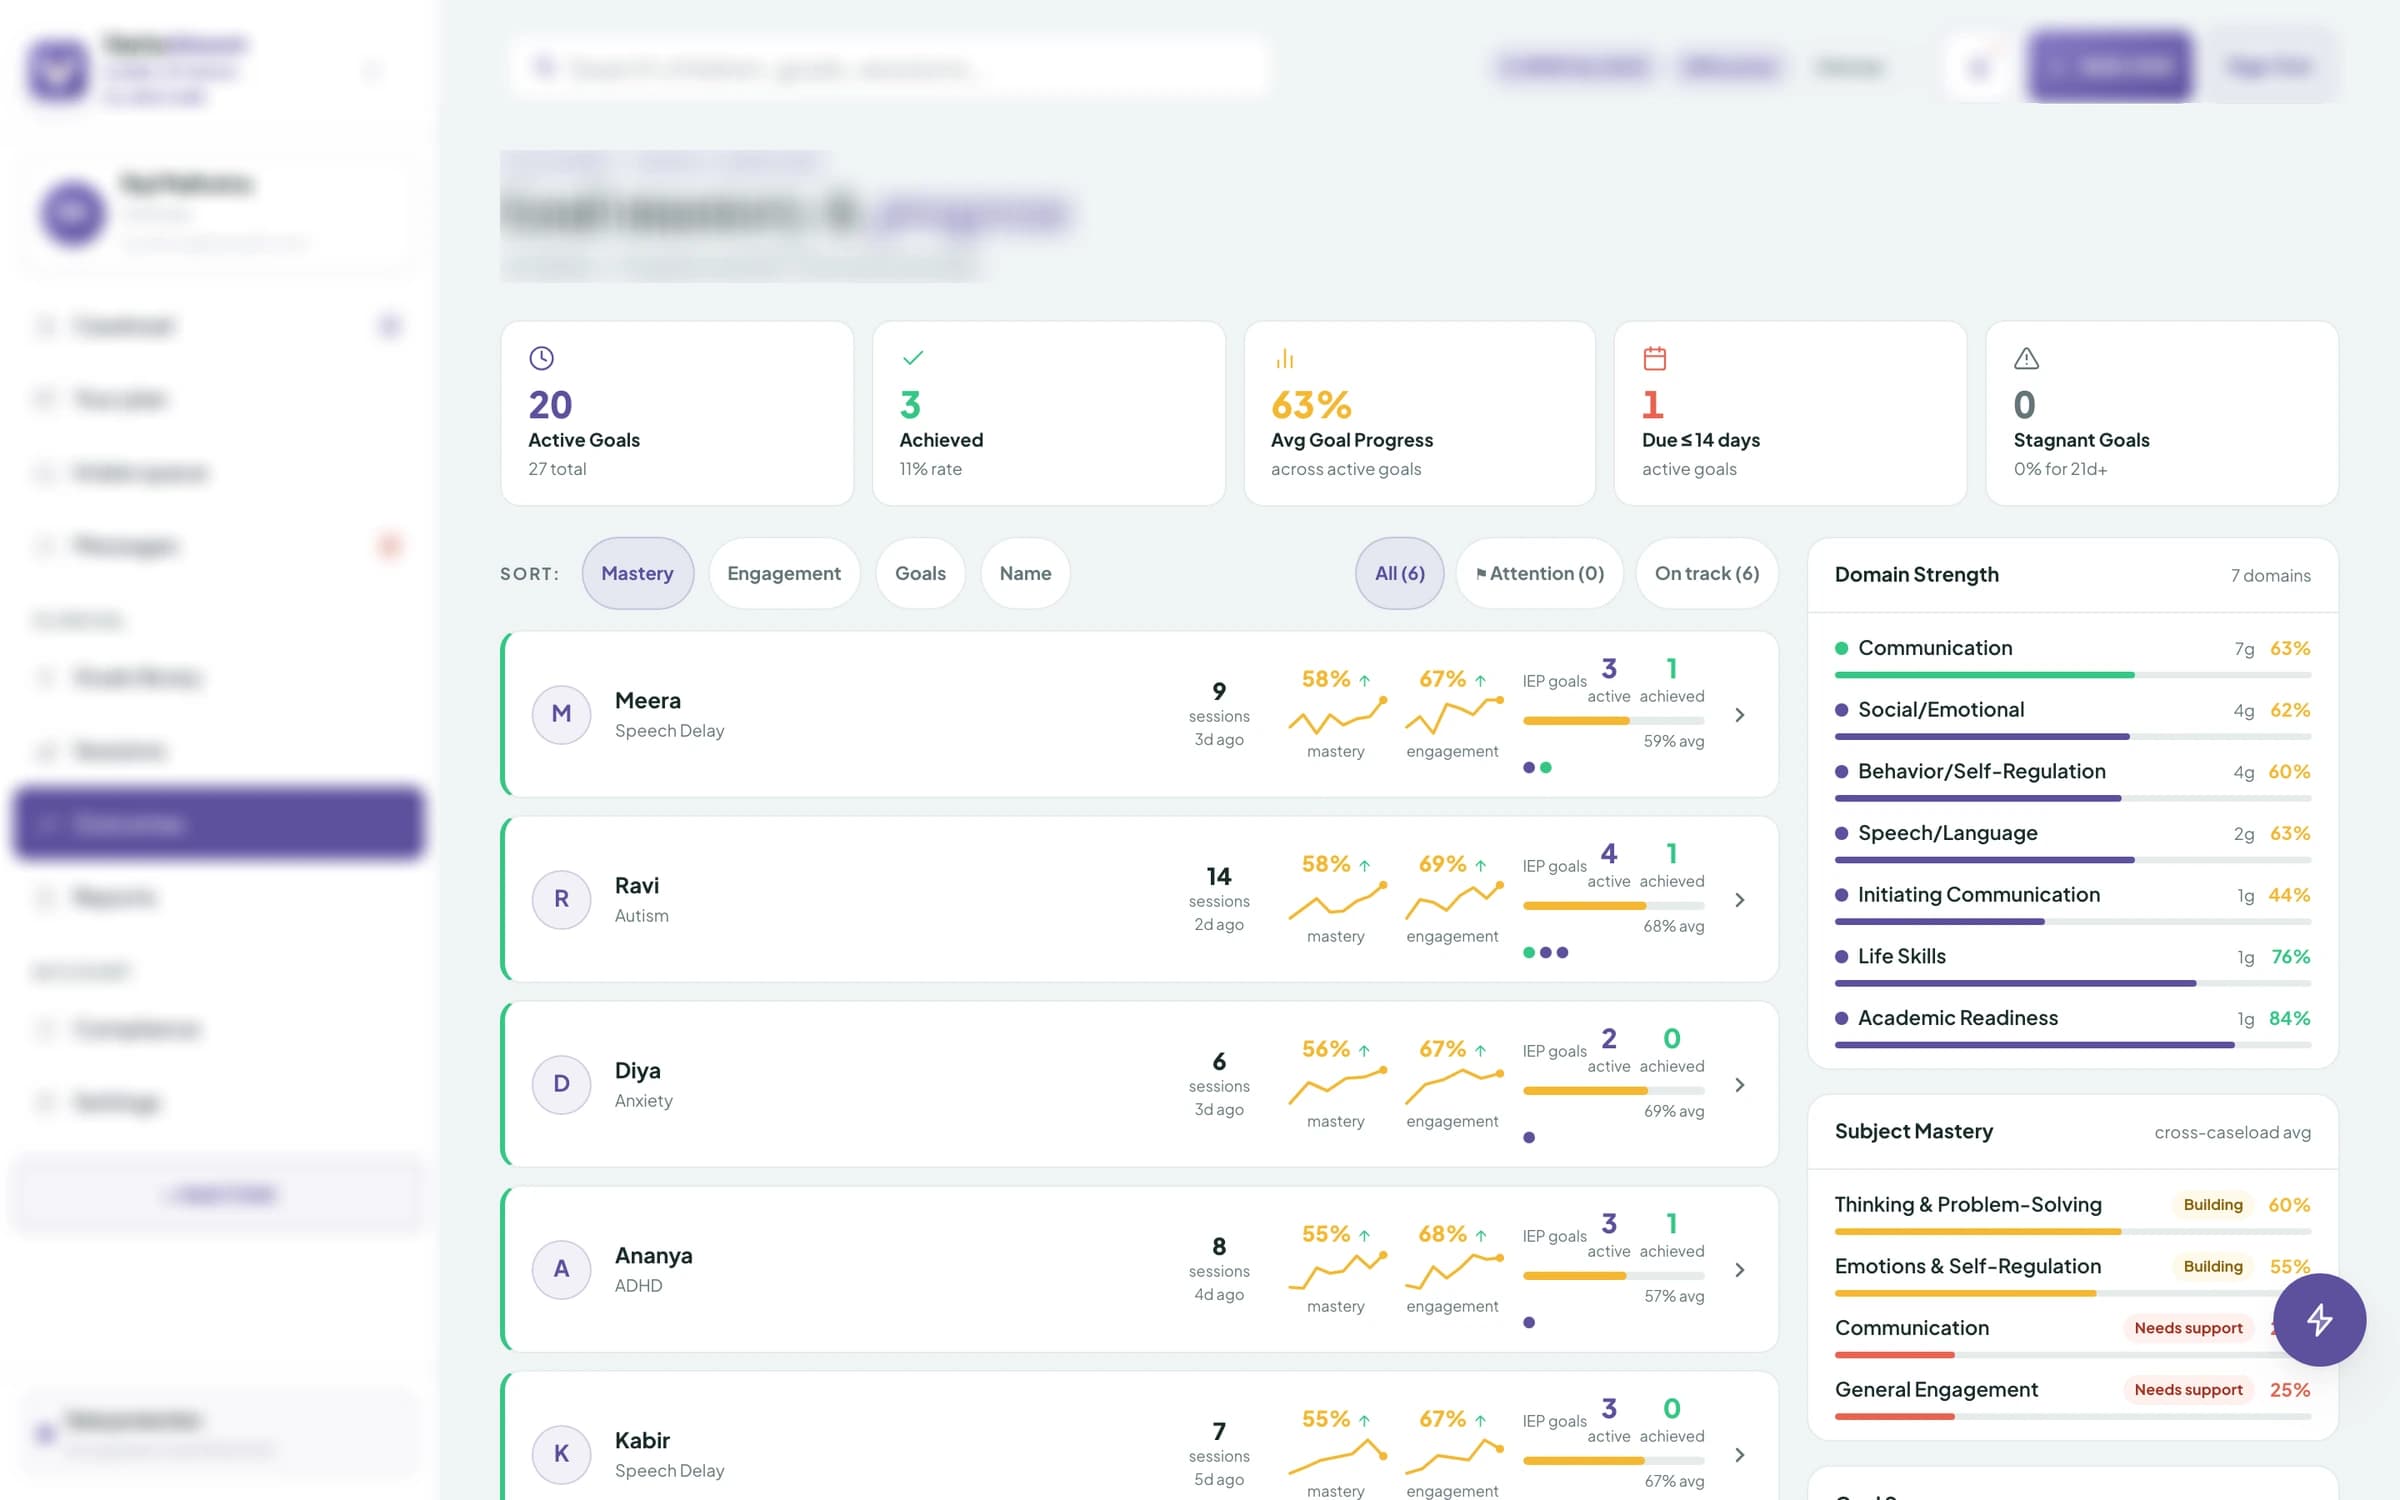Screen dimensions: 2400x1500
Task: Filter to On track (6) children
Action: click(1706, 573)
